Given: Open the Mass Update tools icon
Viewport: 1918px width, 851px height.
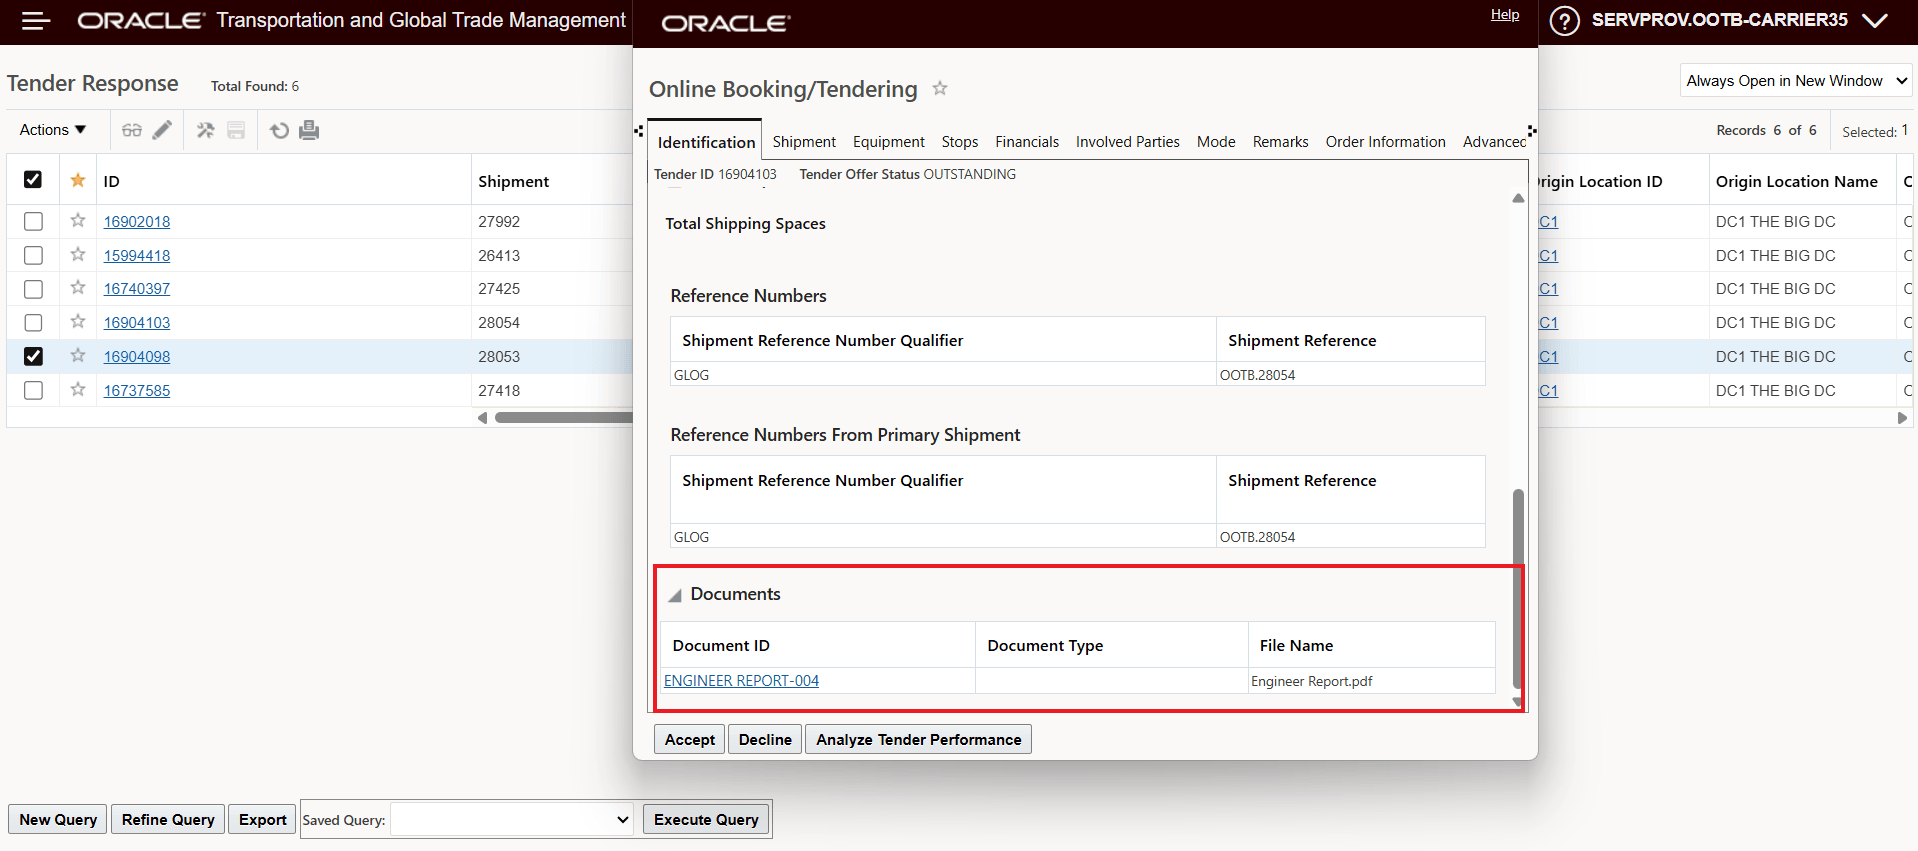Looking at the screenshot, I should coord(205,130).
